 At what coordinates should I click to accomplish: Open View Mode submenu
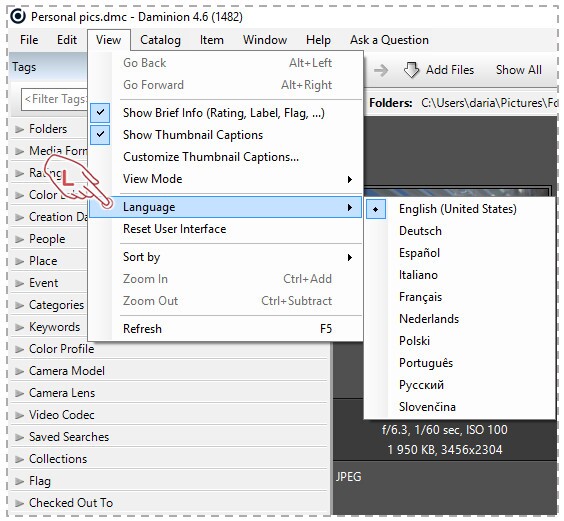pyautogui.click(x=225, y=179)
